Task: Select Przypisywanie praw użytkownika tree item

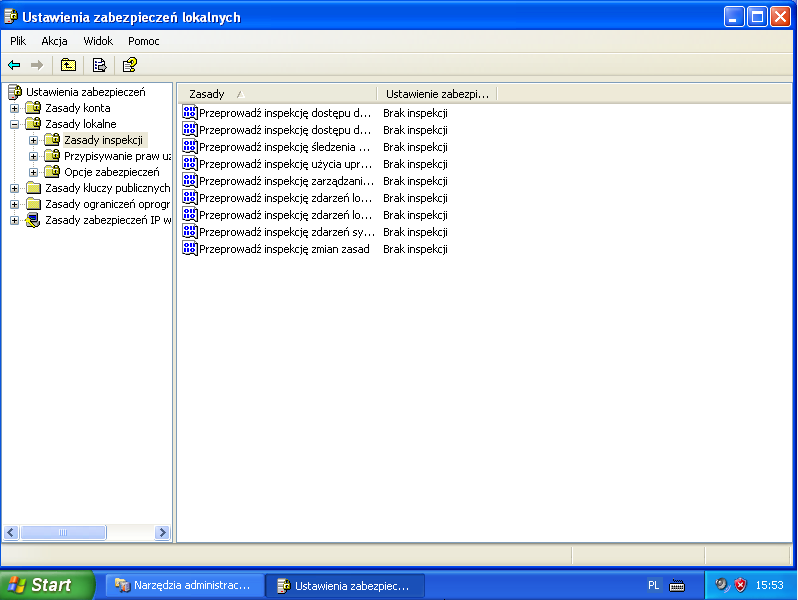Action: coord(117,156)
